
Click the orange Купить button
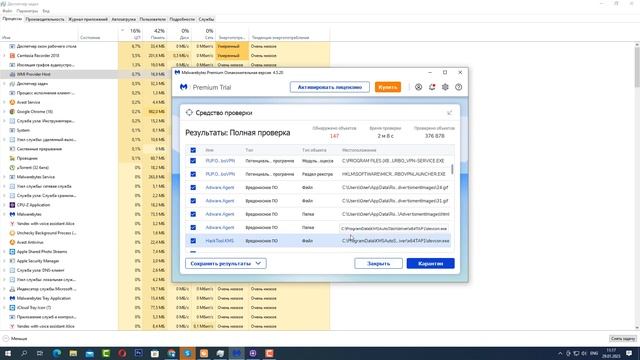click(x=388, y=87)
